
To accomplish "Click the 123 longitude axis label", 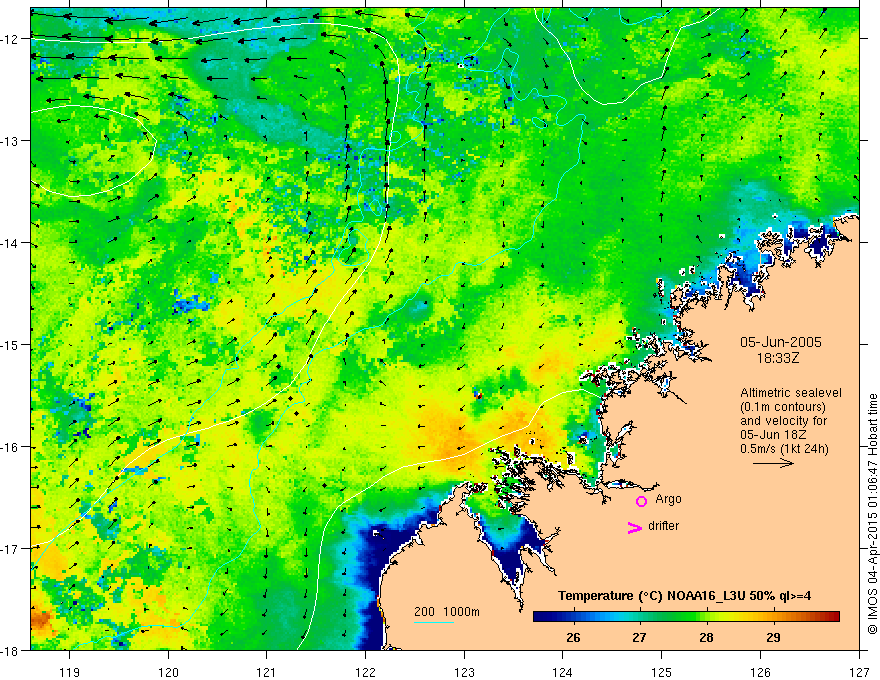I will click(464, 672).
